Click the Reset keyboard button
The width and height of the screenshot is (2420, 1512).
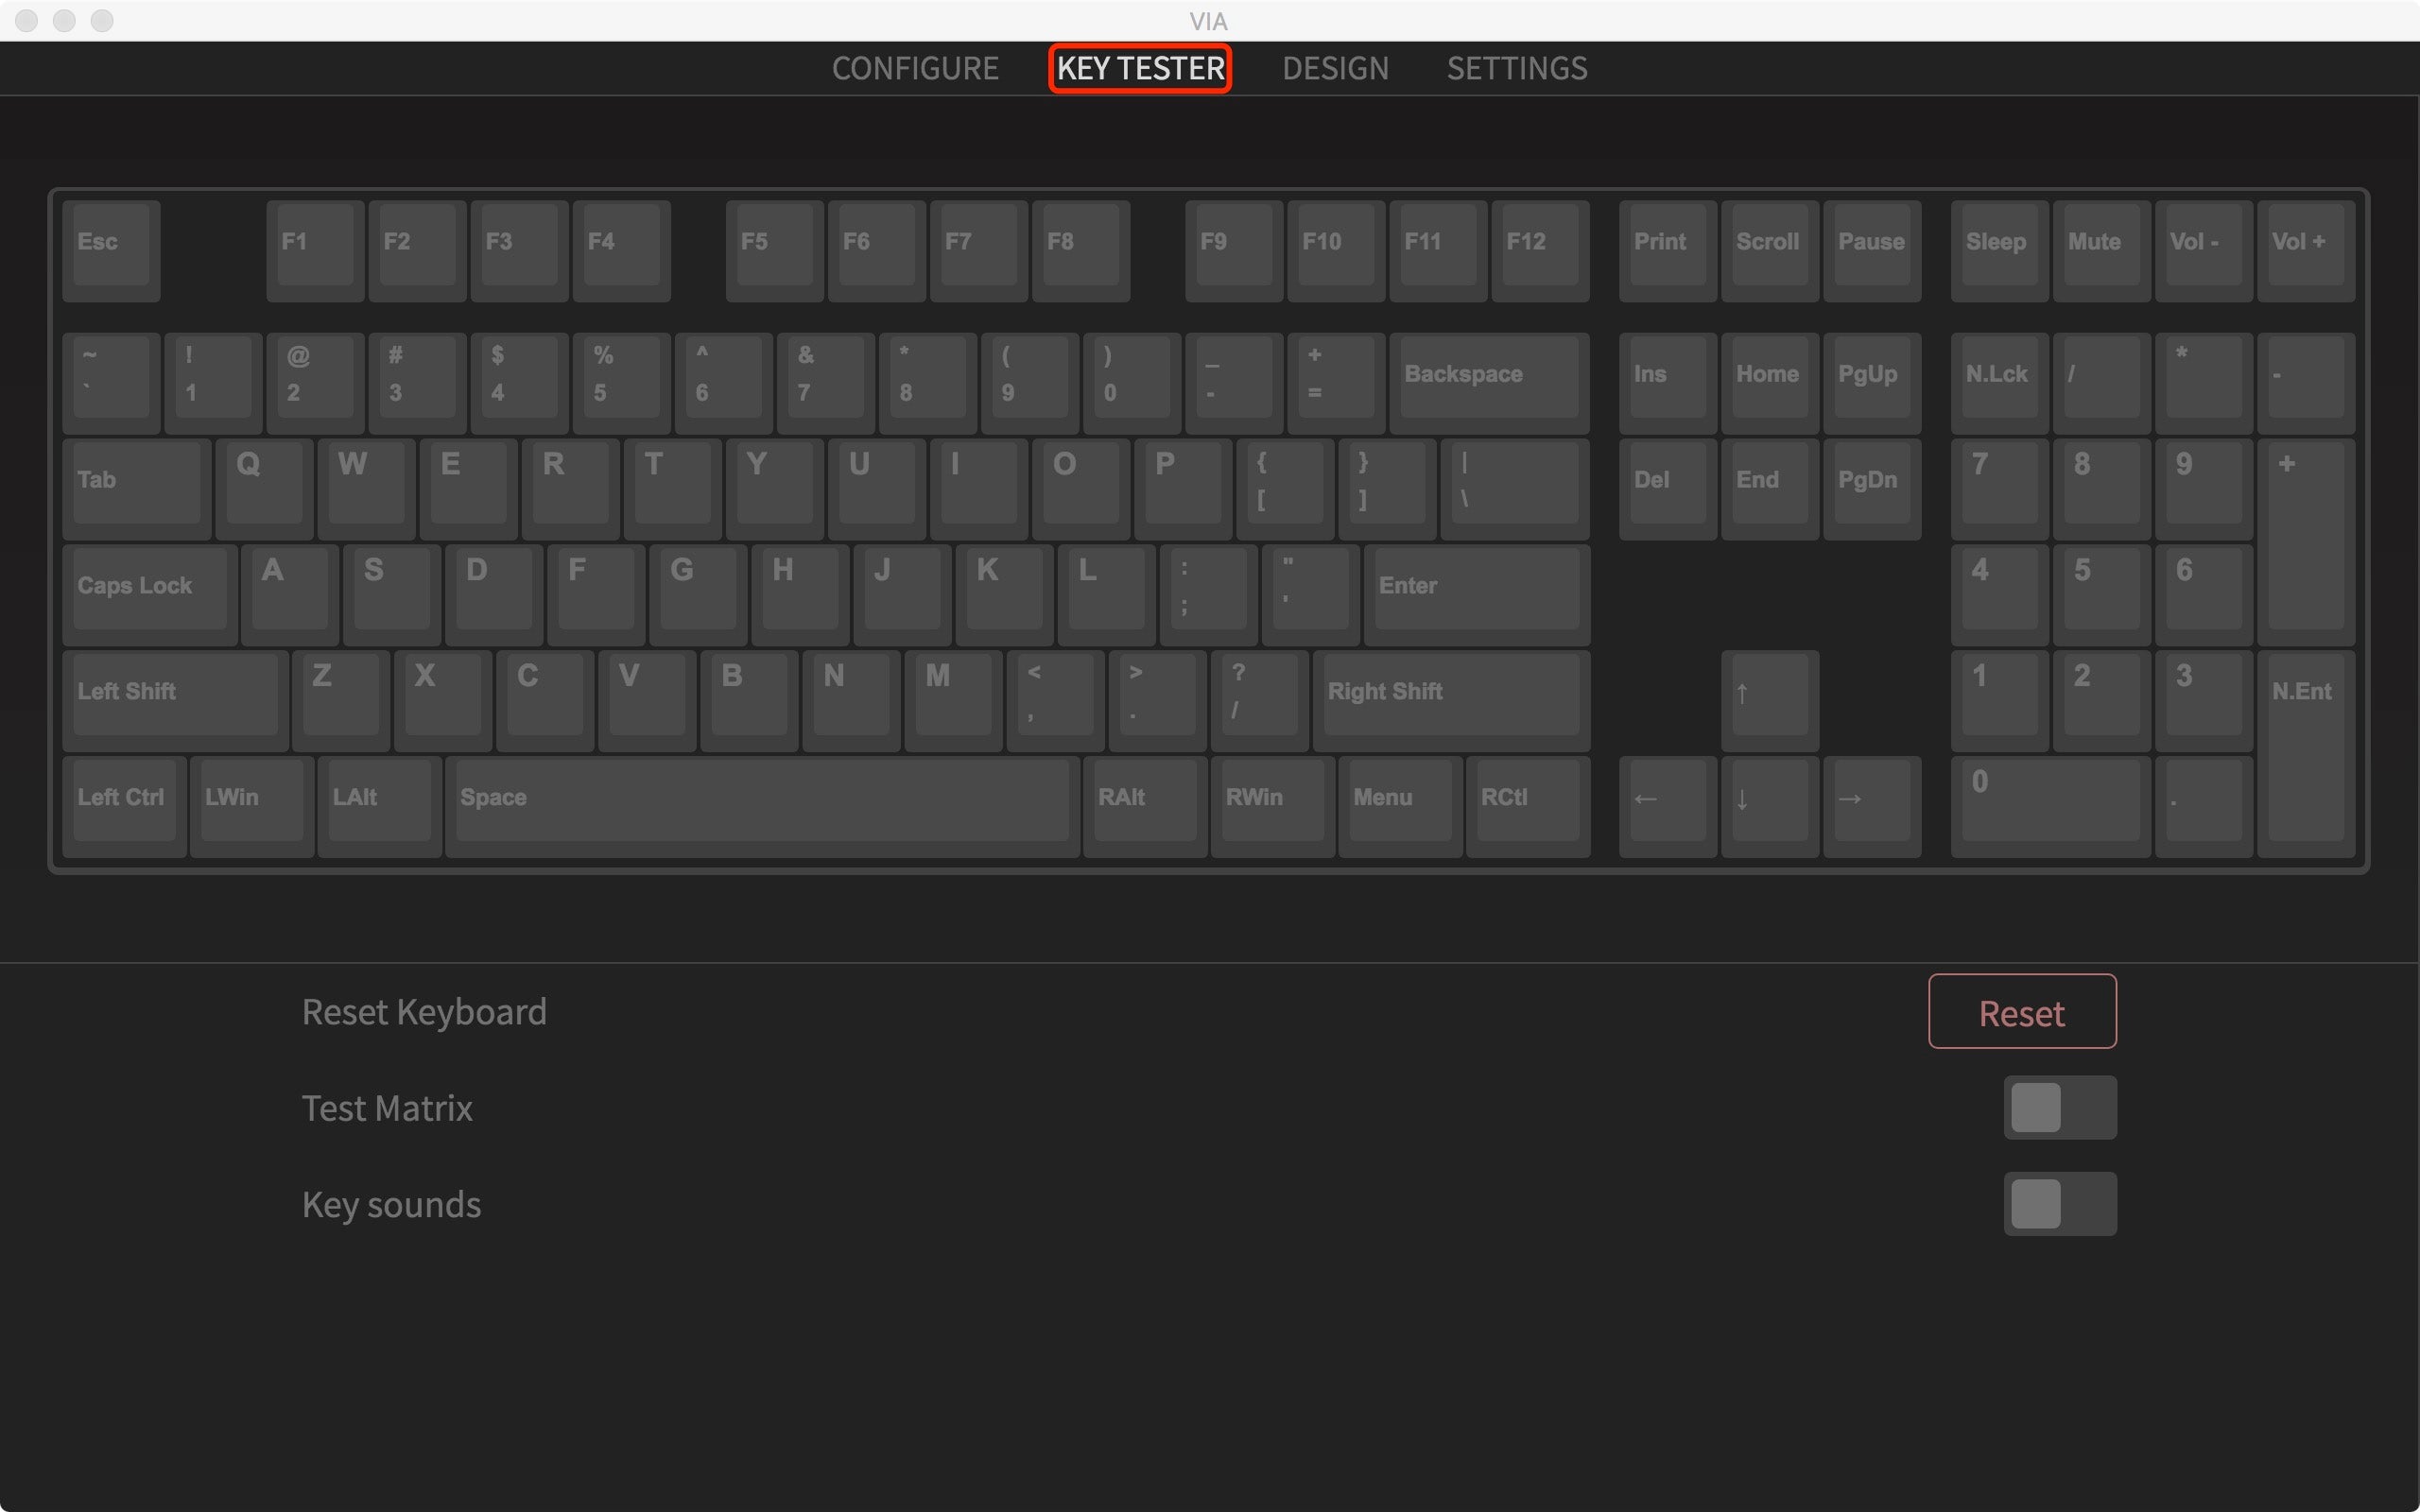pos(2023,1012)
